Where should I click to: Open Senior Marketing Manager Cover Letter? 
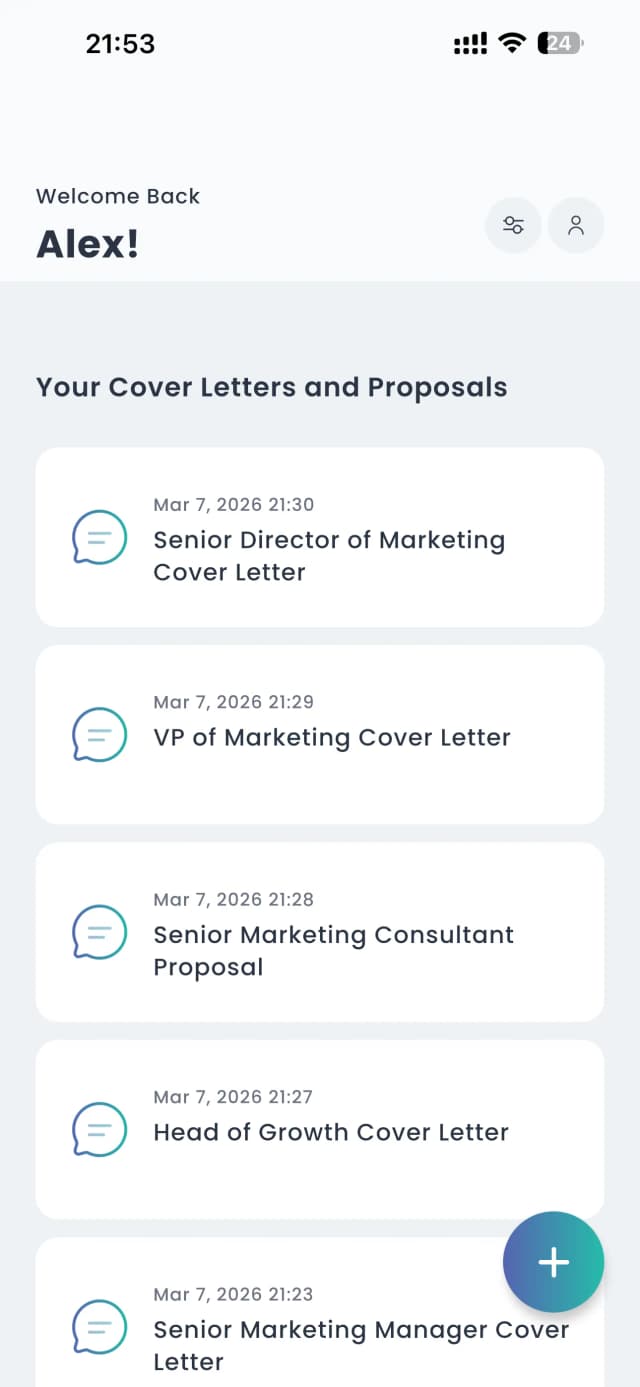pyautogui.click(x=360, y=1345)
